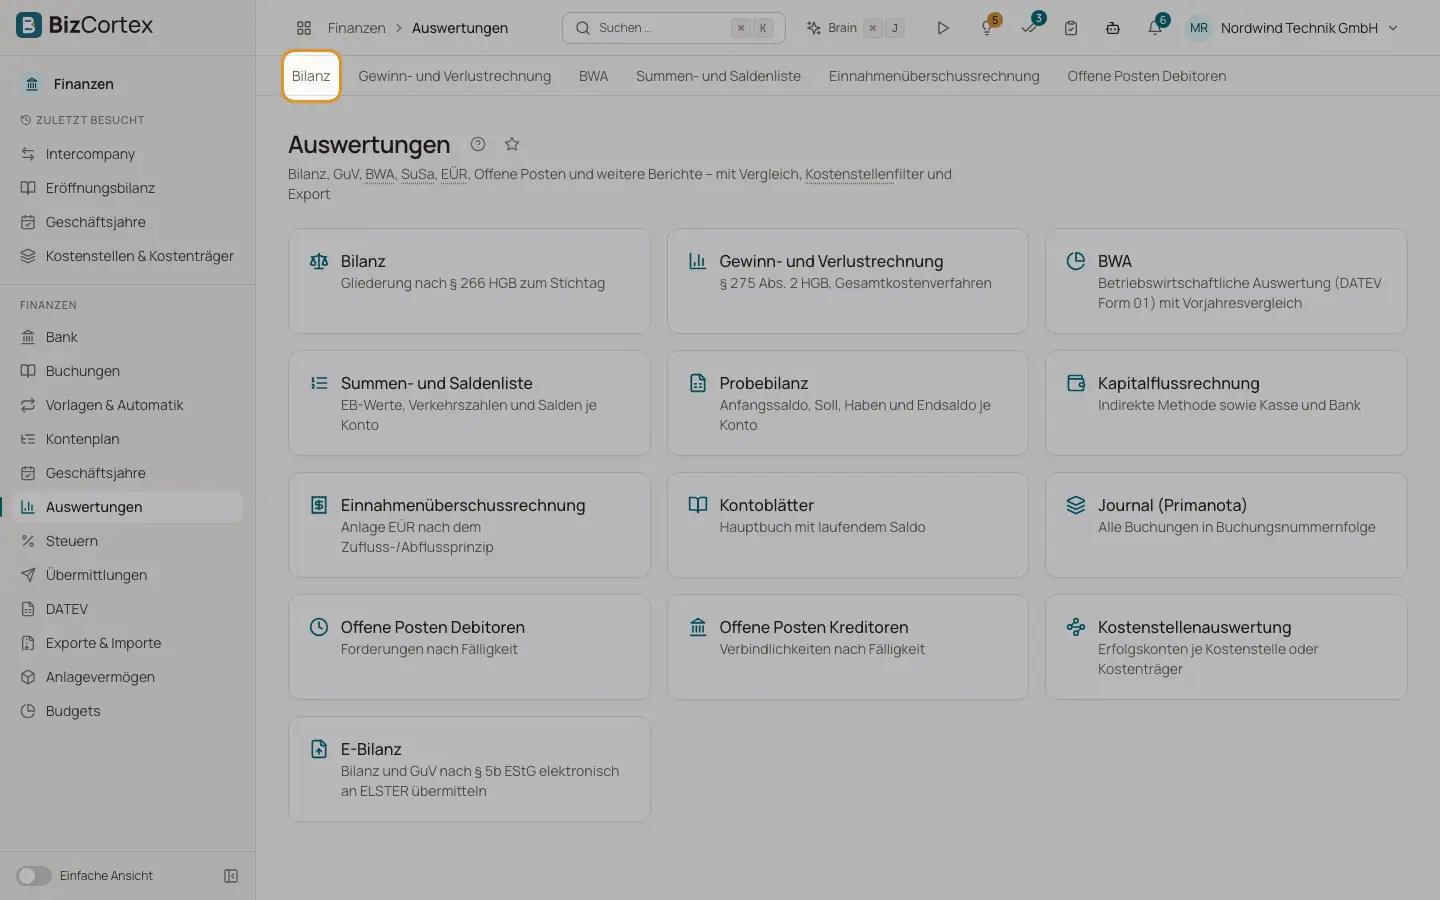
Task: Click the document icon on Probebilanz card
Action: [698, 383]
